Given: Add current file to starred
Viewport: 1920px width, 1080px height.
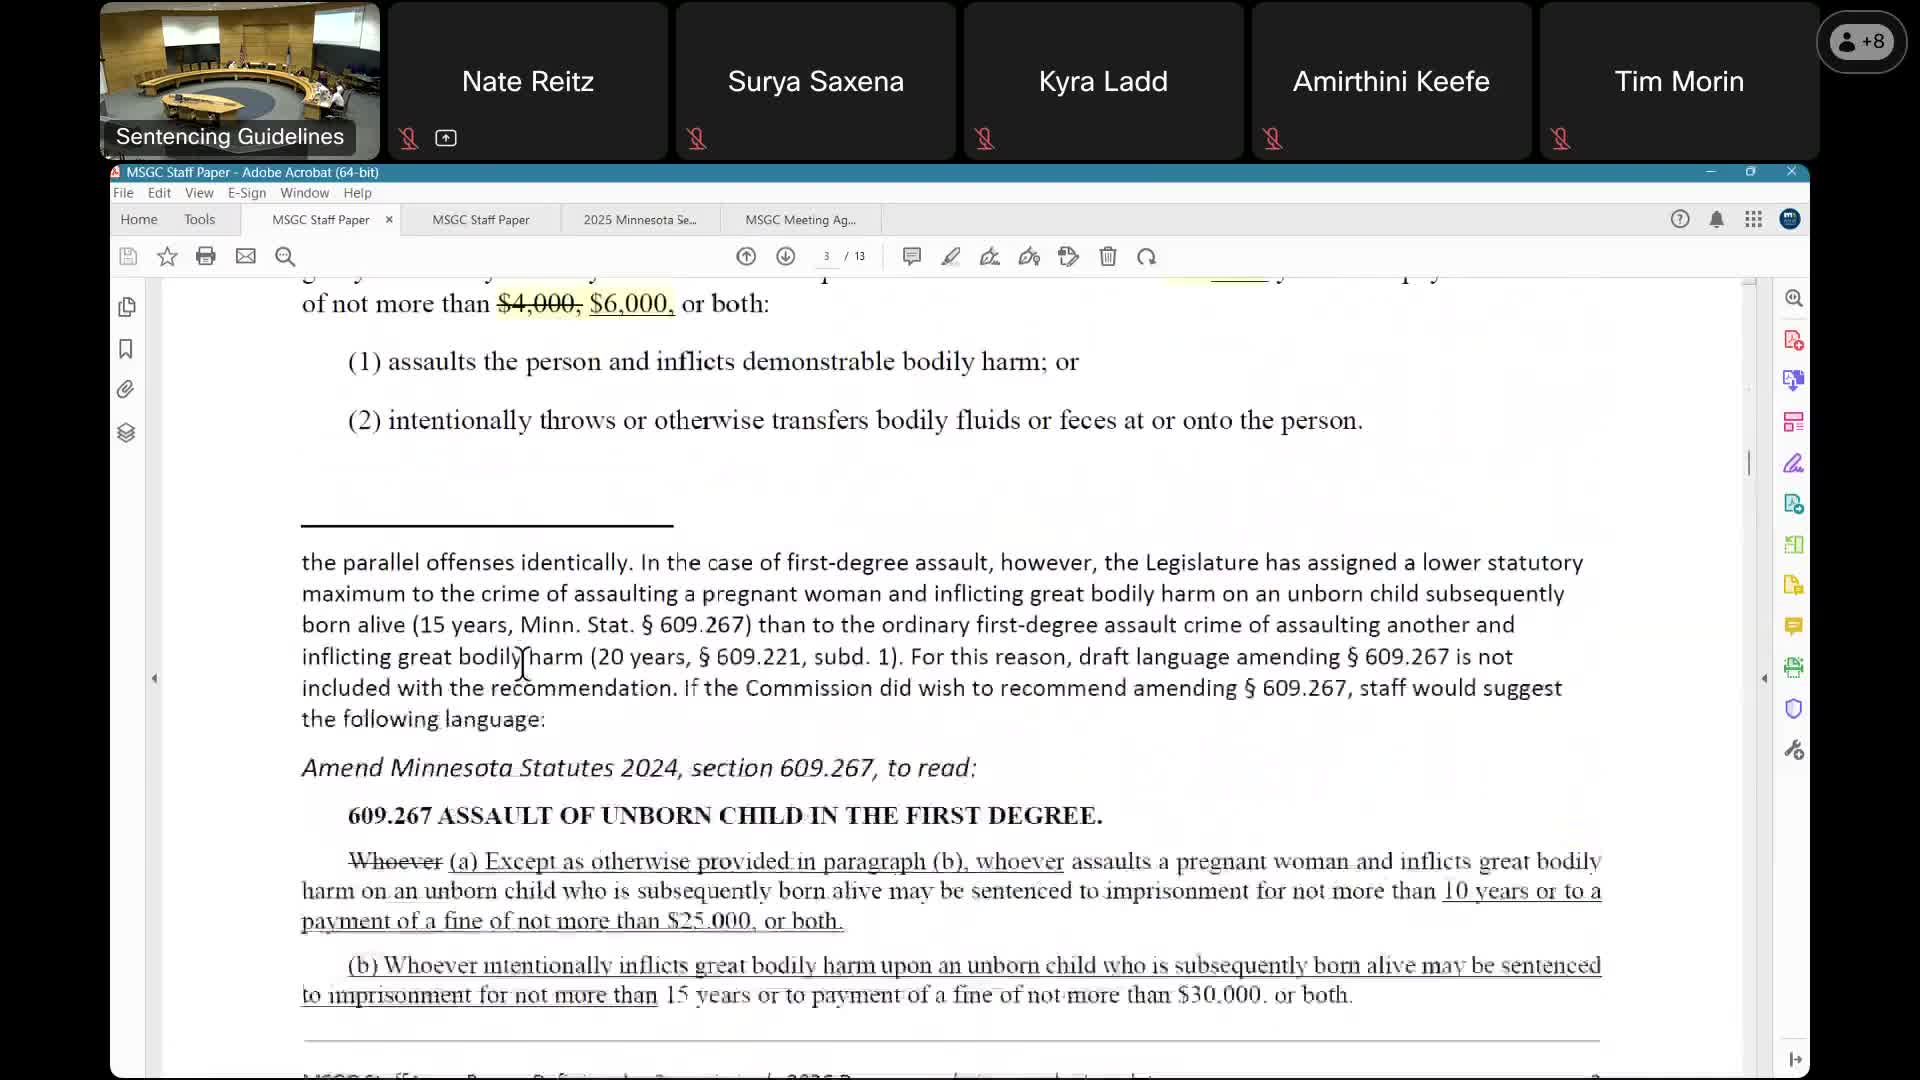Looking at the screenshot, I should (167, 256).
